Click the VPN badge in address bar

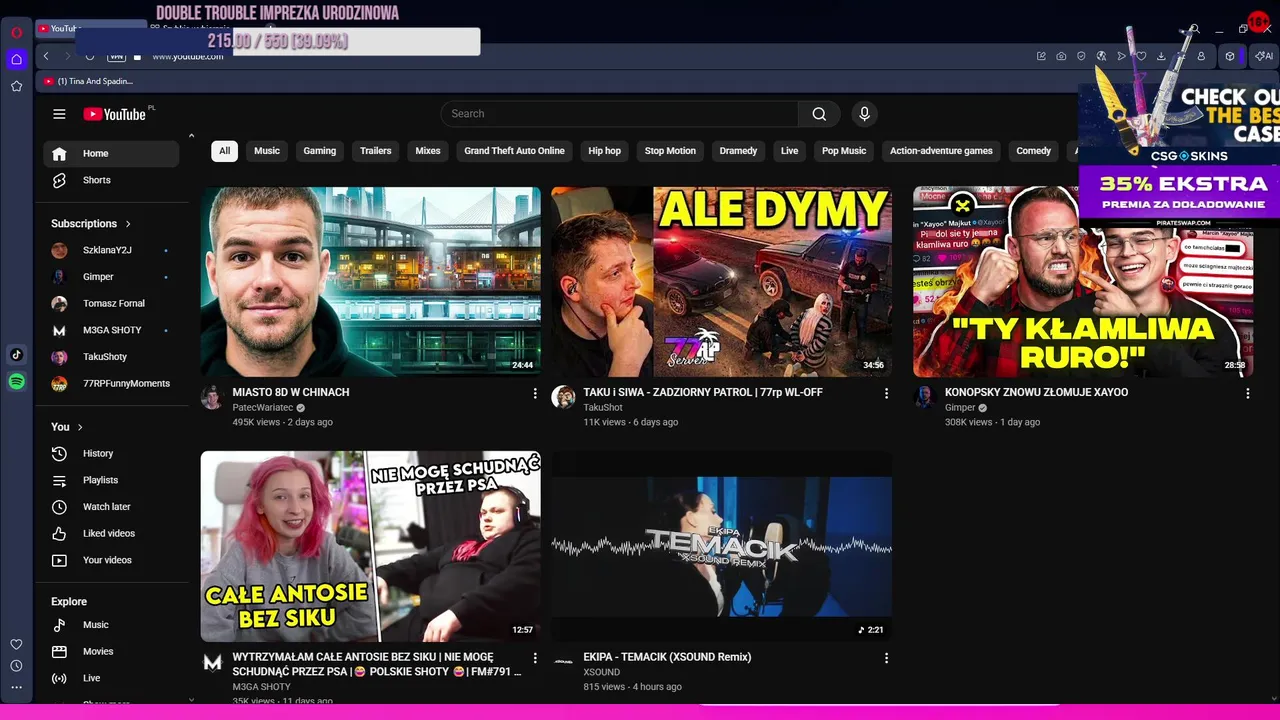[116, 56]
